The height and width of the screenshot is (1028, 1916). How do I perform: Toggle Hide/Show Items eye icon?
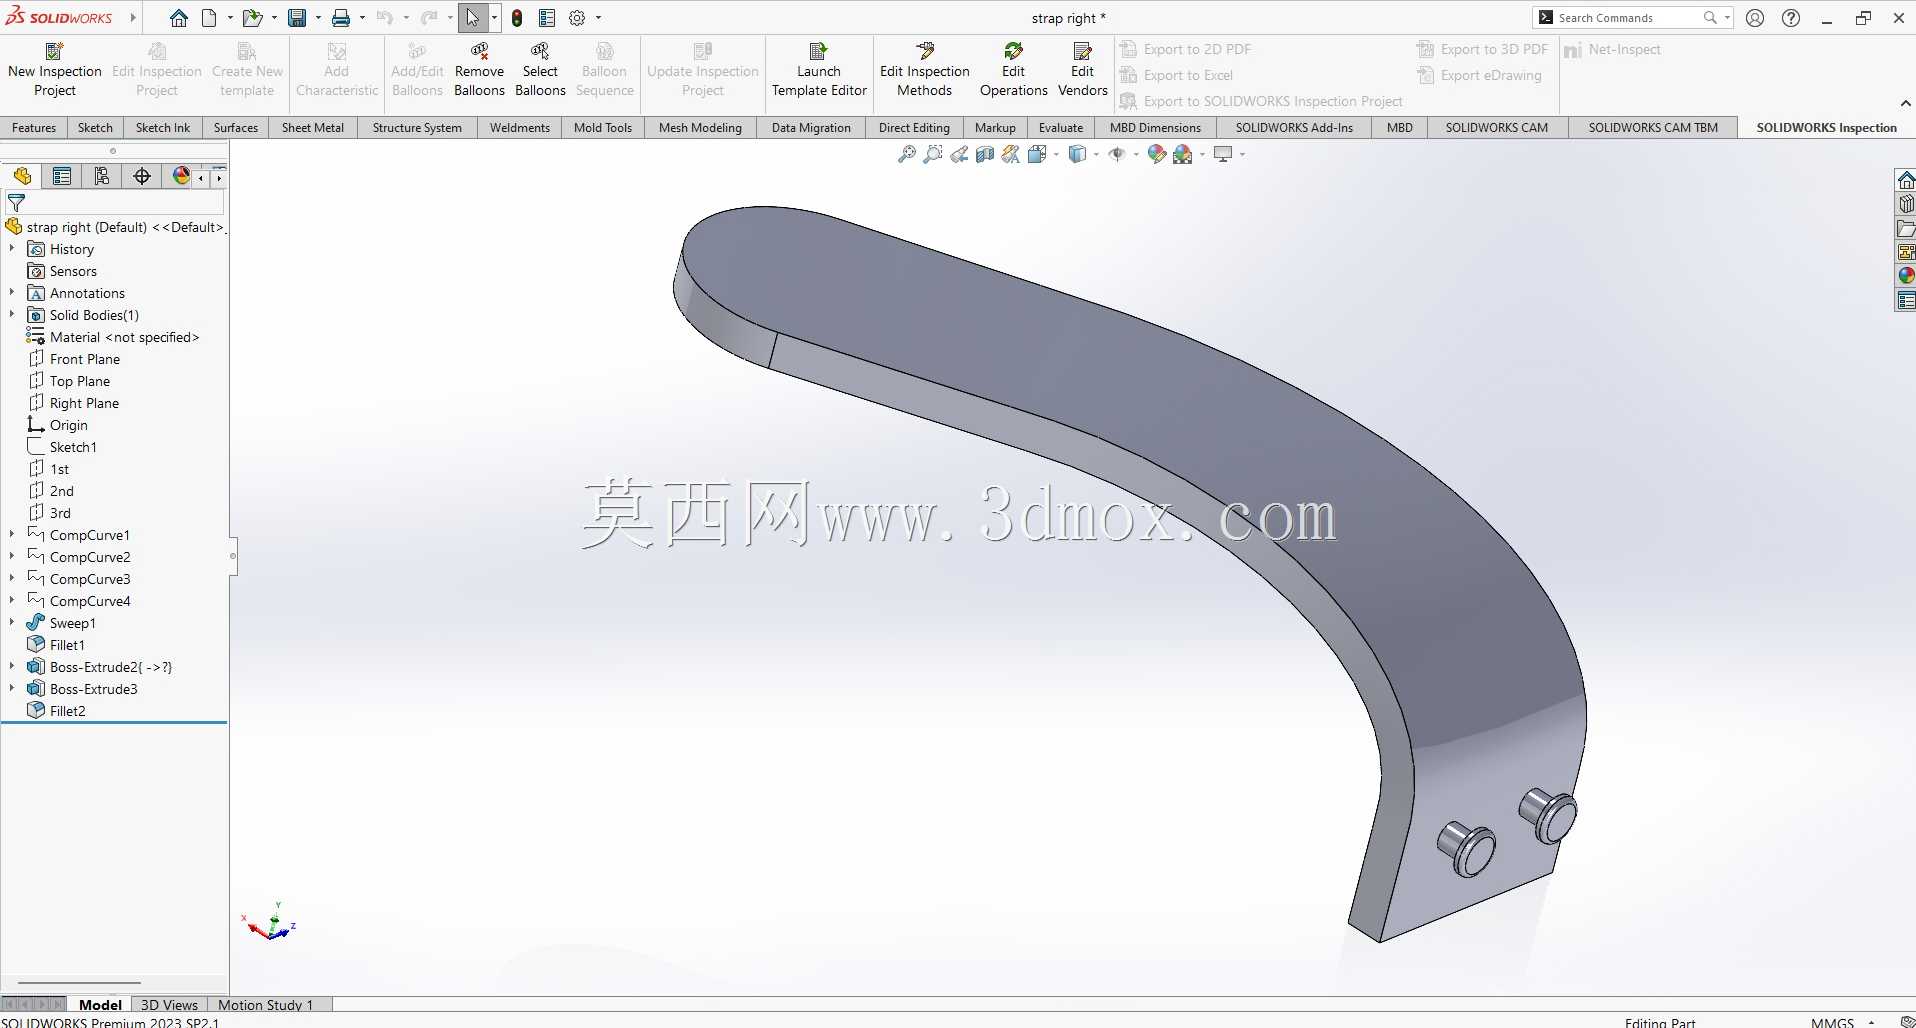pos(1117,154)
